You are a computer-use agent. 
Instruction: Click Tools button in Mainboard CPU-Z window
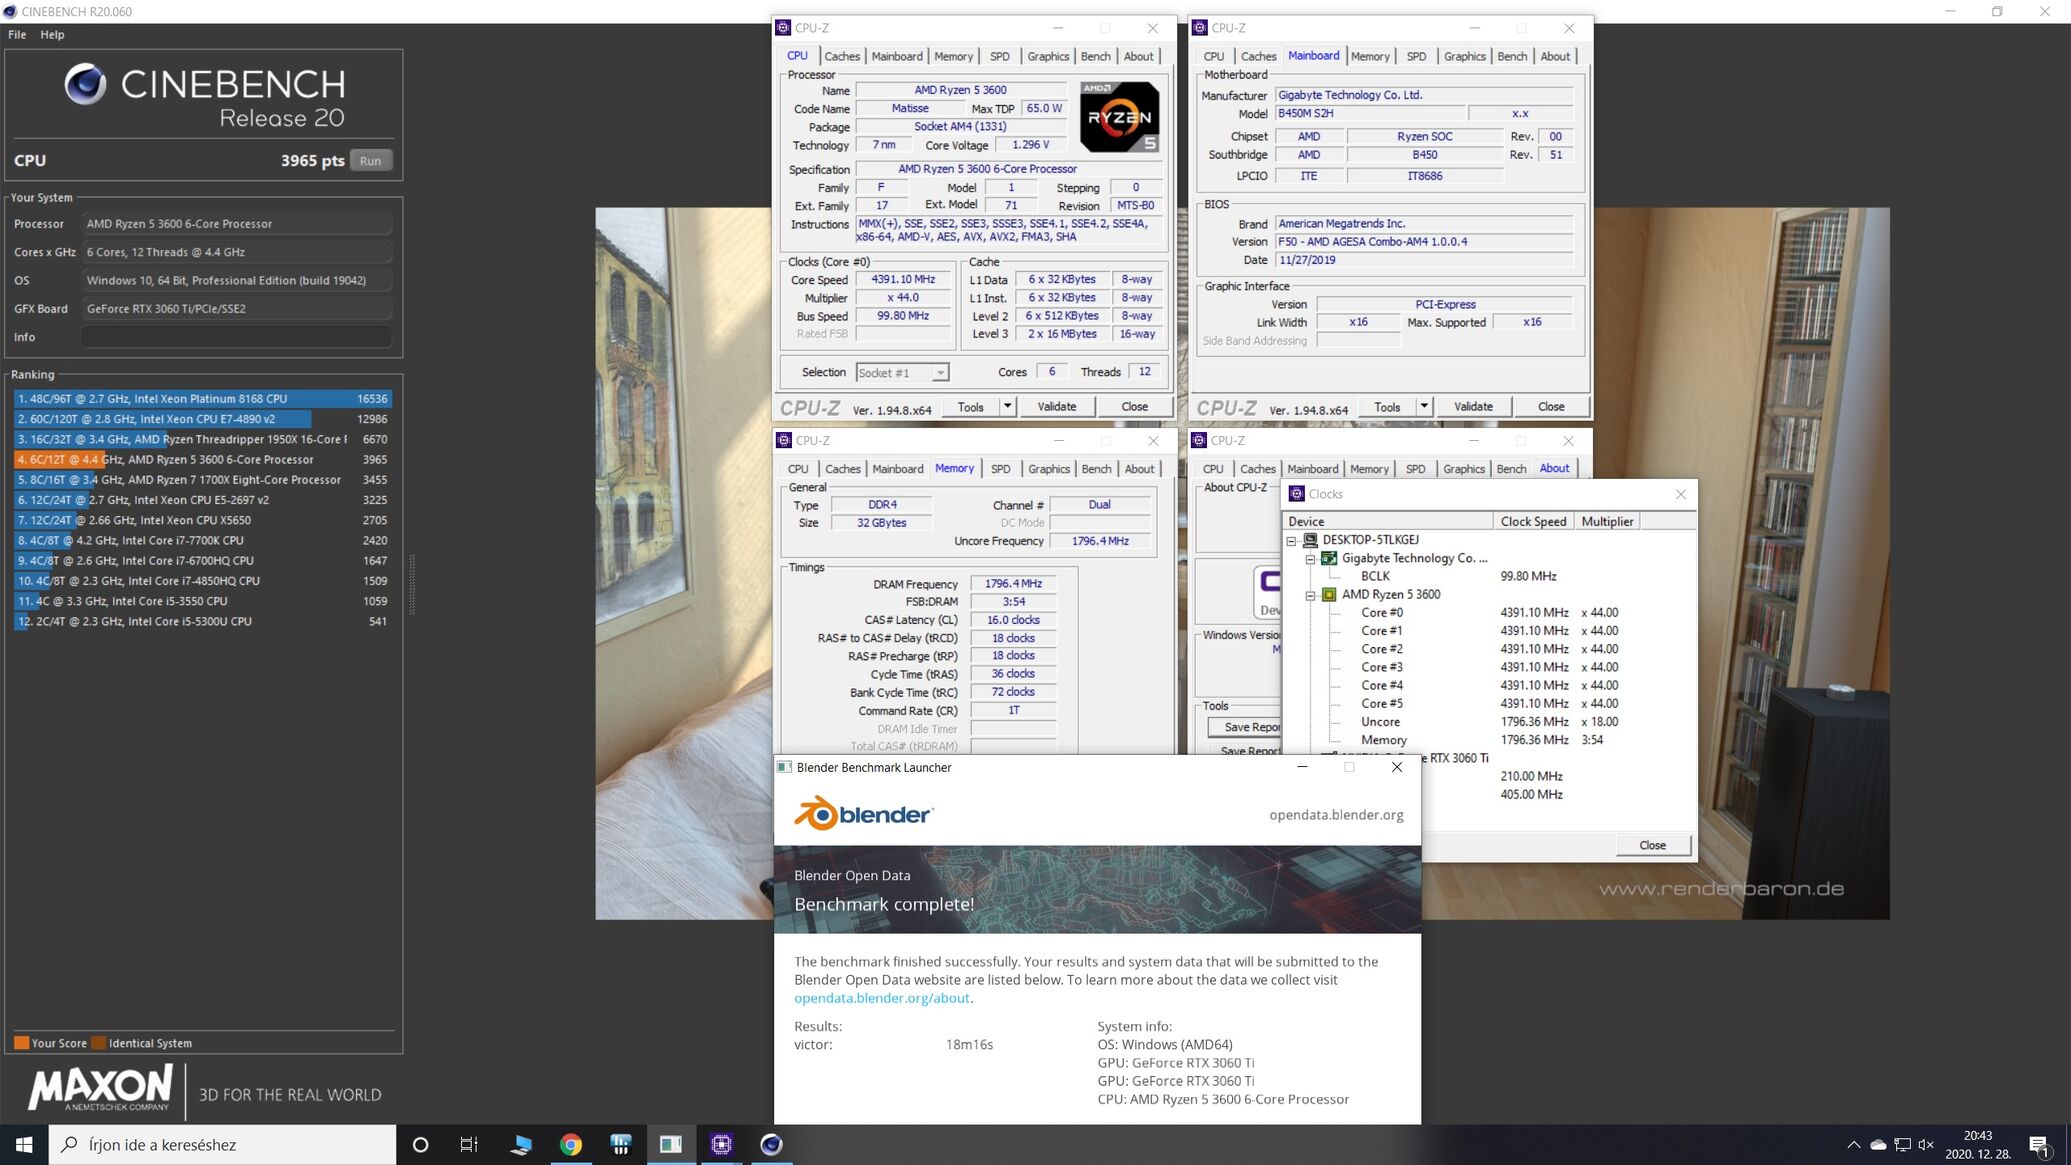1387,406
